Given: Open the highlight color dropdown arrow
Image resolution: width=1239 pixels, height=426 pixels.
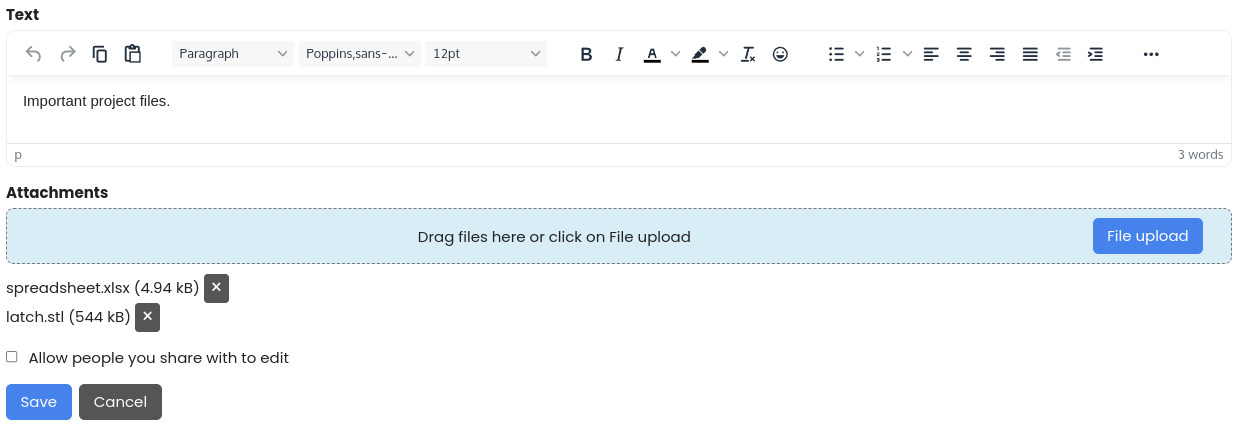Looking at the screenshot, I should coord(723,54).
